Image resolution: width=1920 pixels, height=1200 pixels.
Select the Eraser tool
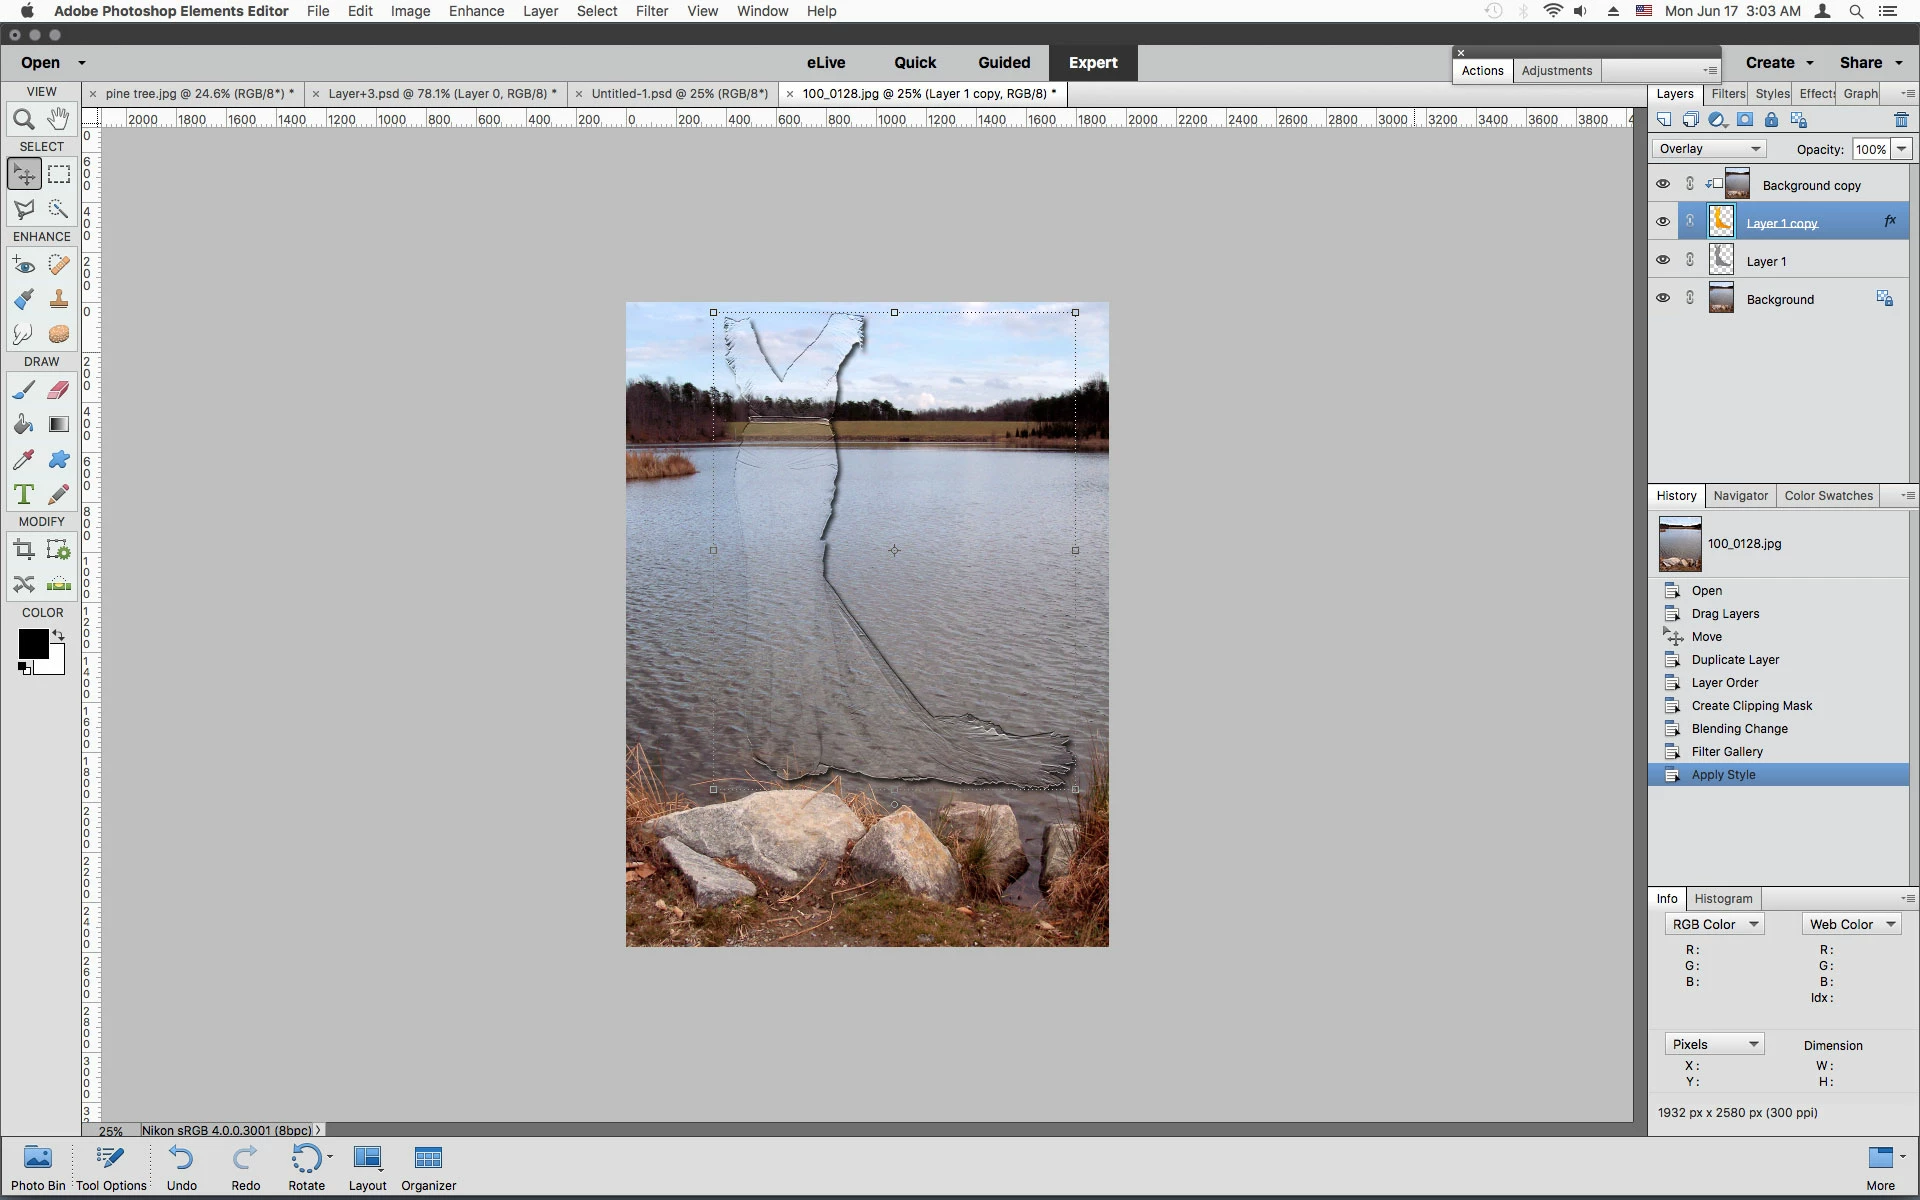tap(58, 390)
